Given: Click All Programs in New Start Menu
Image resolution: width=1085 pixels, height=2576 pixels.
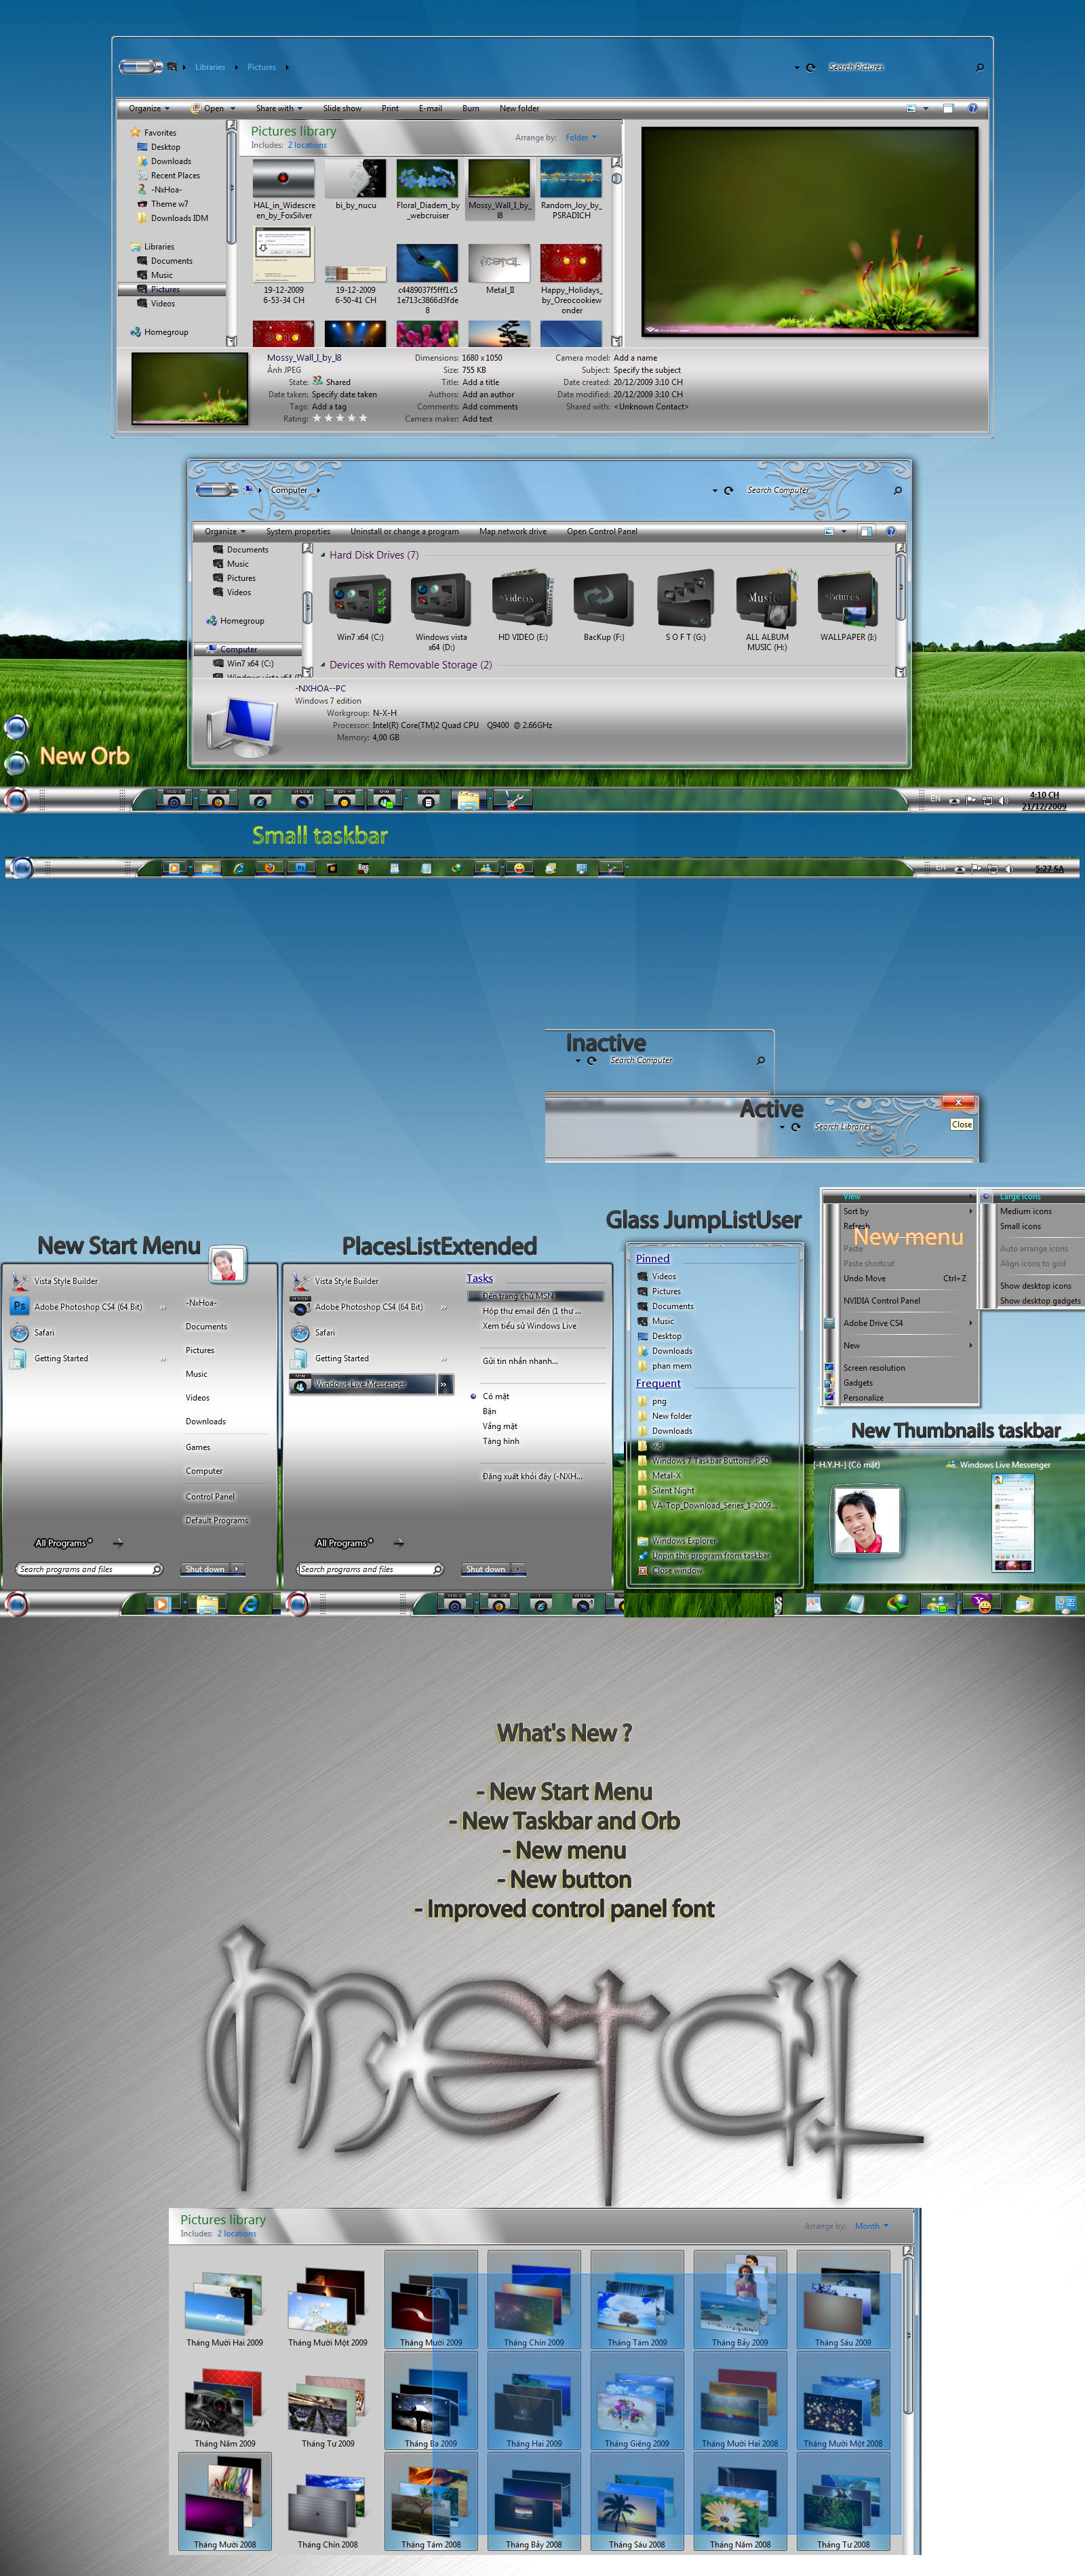Looking at the screenshot, I should pos(63,1543).
